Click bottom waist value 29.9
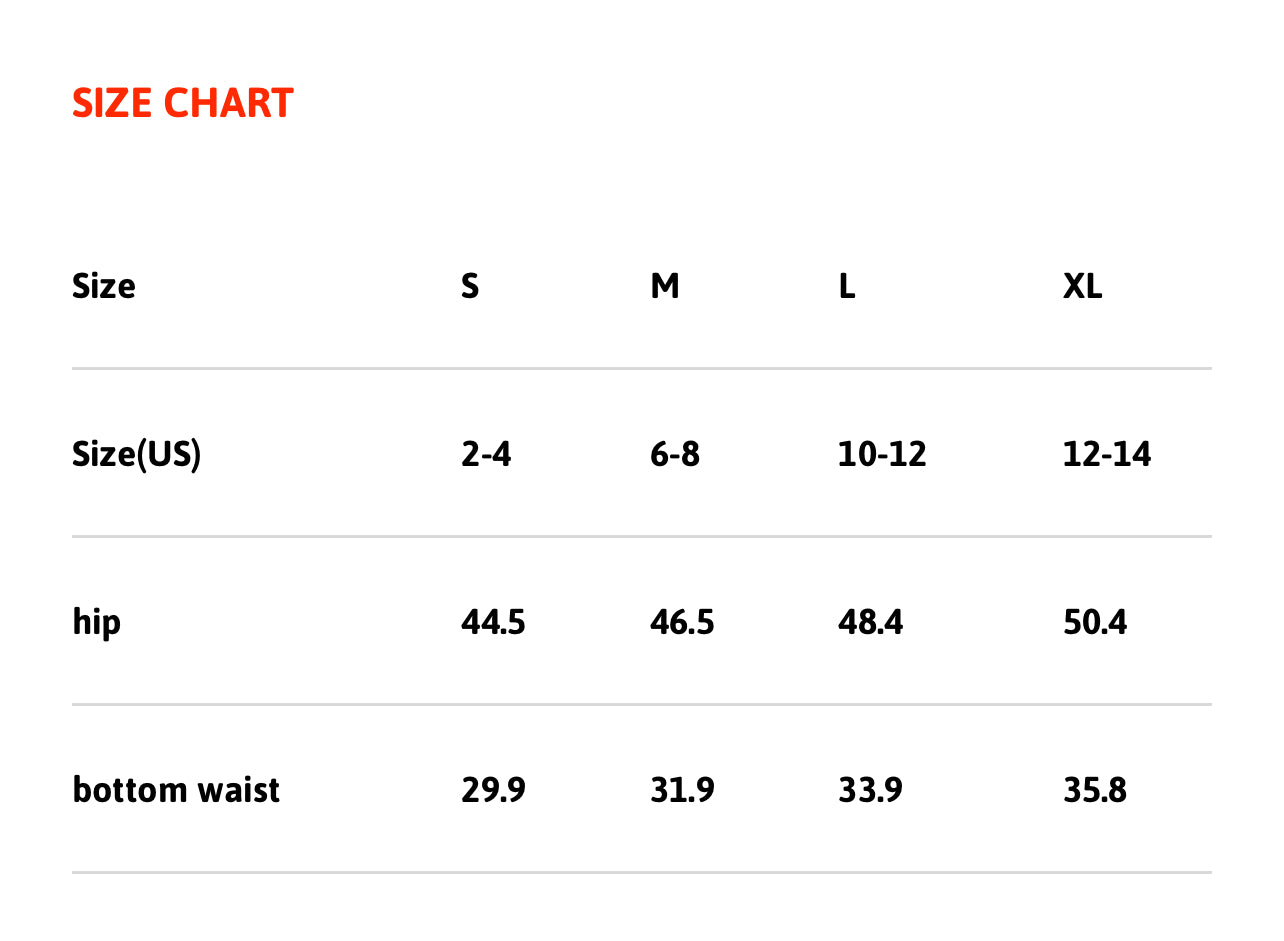 (493, 790)
